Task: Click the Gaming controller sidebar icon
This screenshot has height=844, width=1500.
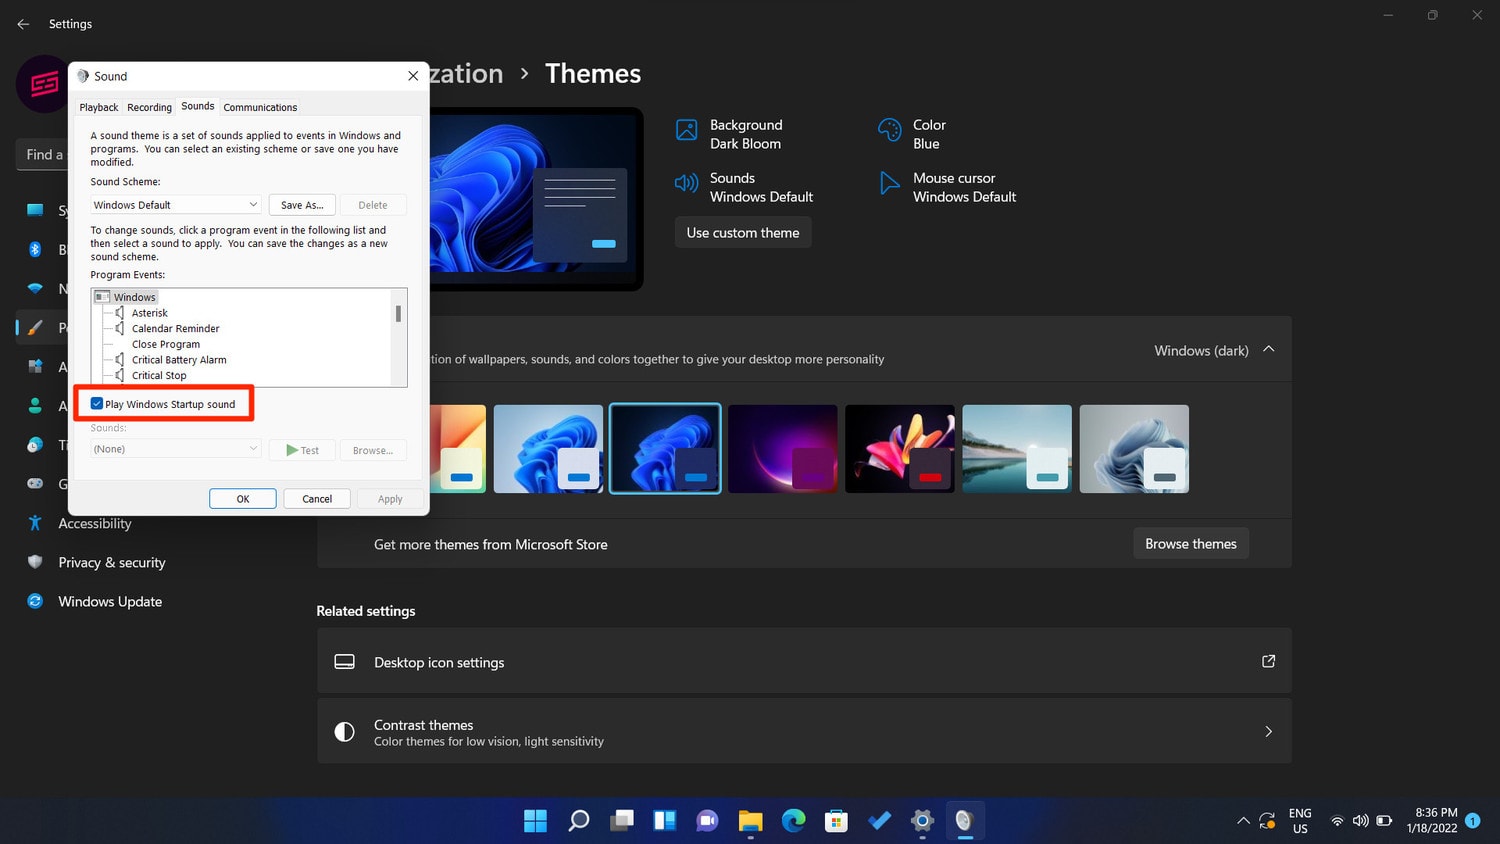Action: [x=35, y=483]
